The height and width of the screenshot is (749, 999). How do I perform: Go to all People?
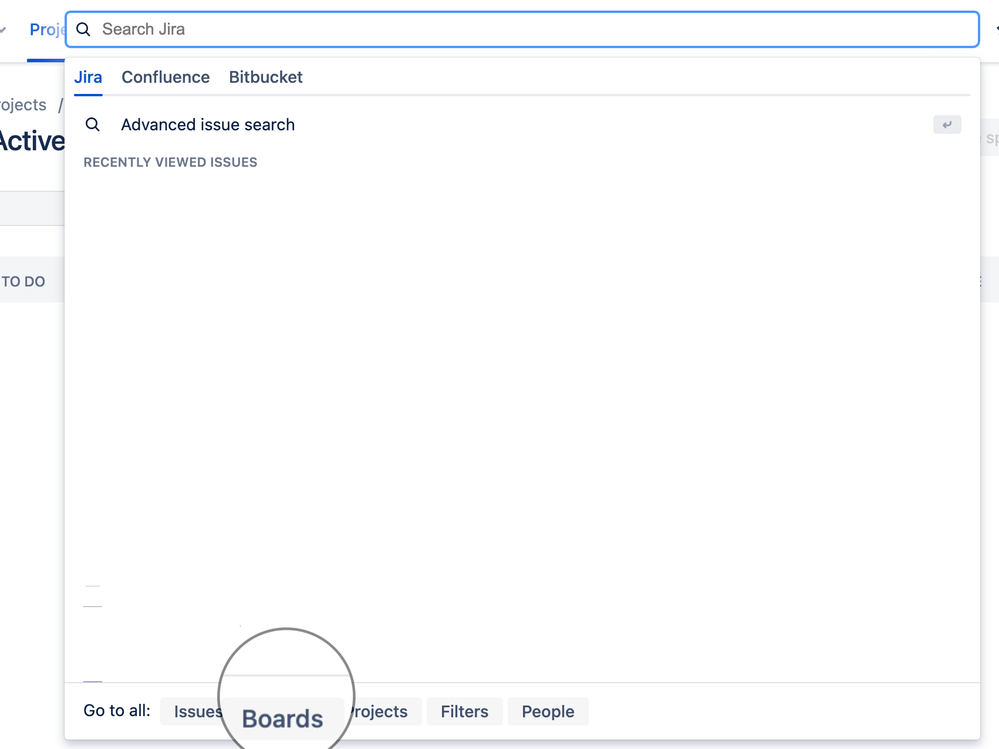(x=548, y=711)
